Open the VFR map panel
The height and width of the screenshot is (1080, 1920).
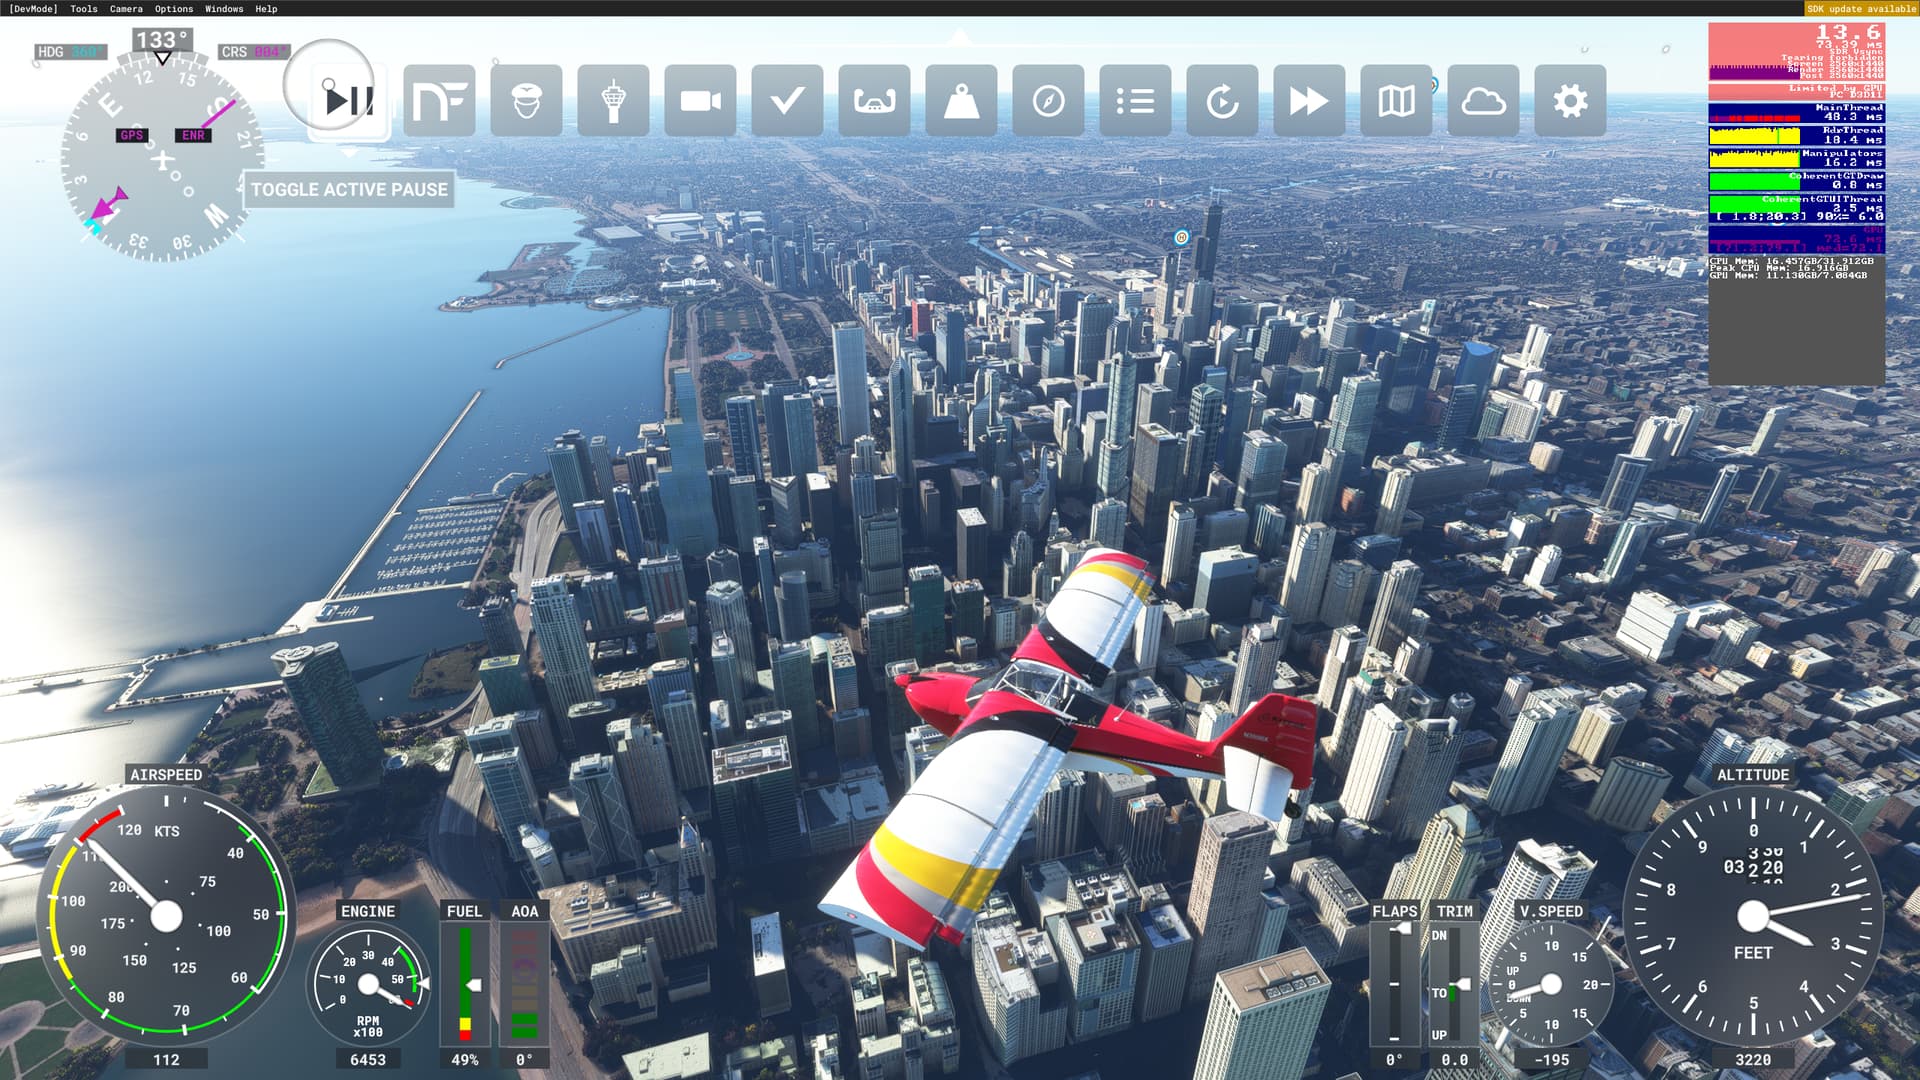click(x=1396, y=101)
